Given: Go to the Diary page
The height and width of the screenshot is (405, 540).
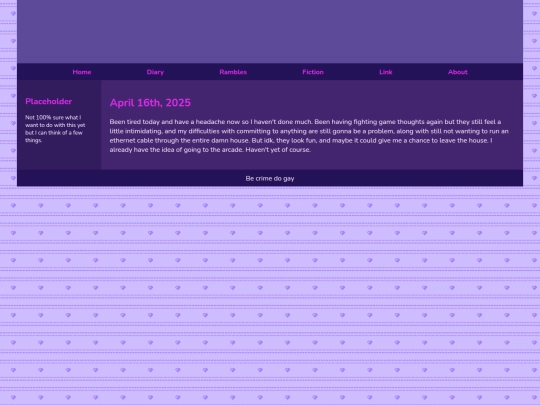Looking at the screenshot, I should [155, 72].
